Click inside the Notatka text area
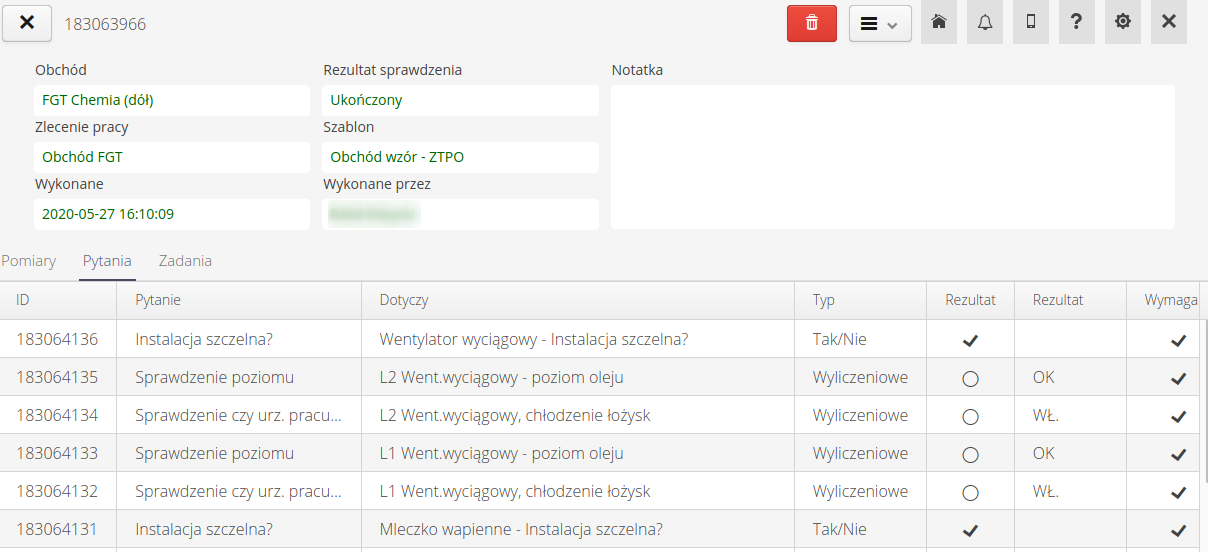Viewport: 1208px width, 552px height. coord(892,157)
